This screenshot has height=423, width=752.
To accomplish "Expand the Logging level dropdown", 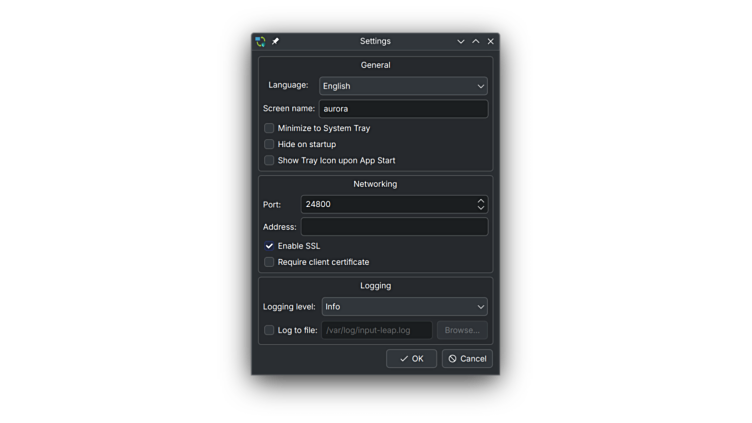I will [x=404, y=307].
